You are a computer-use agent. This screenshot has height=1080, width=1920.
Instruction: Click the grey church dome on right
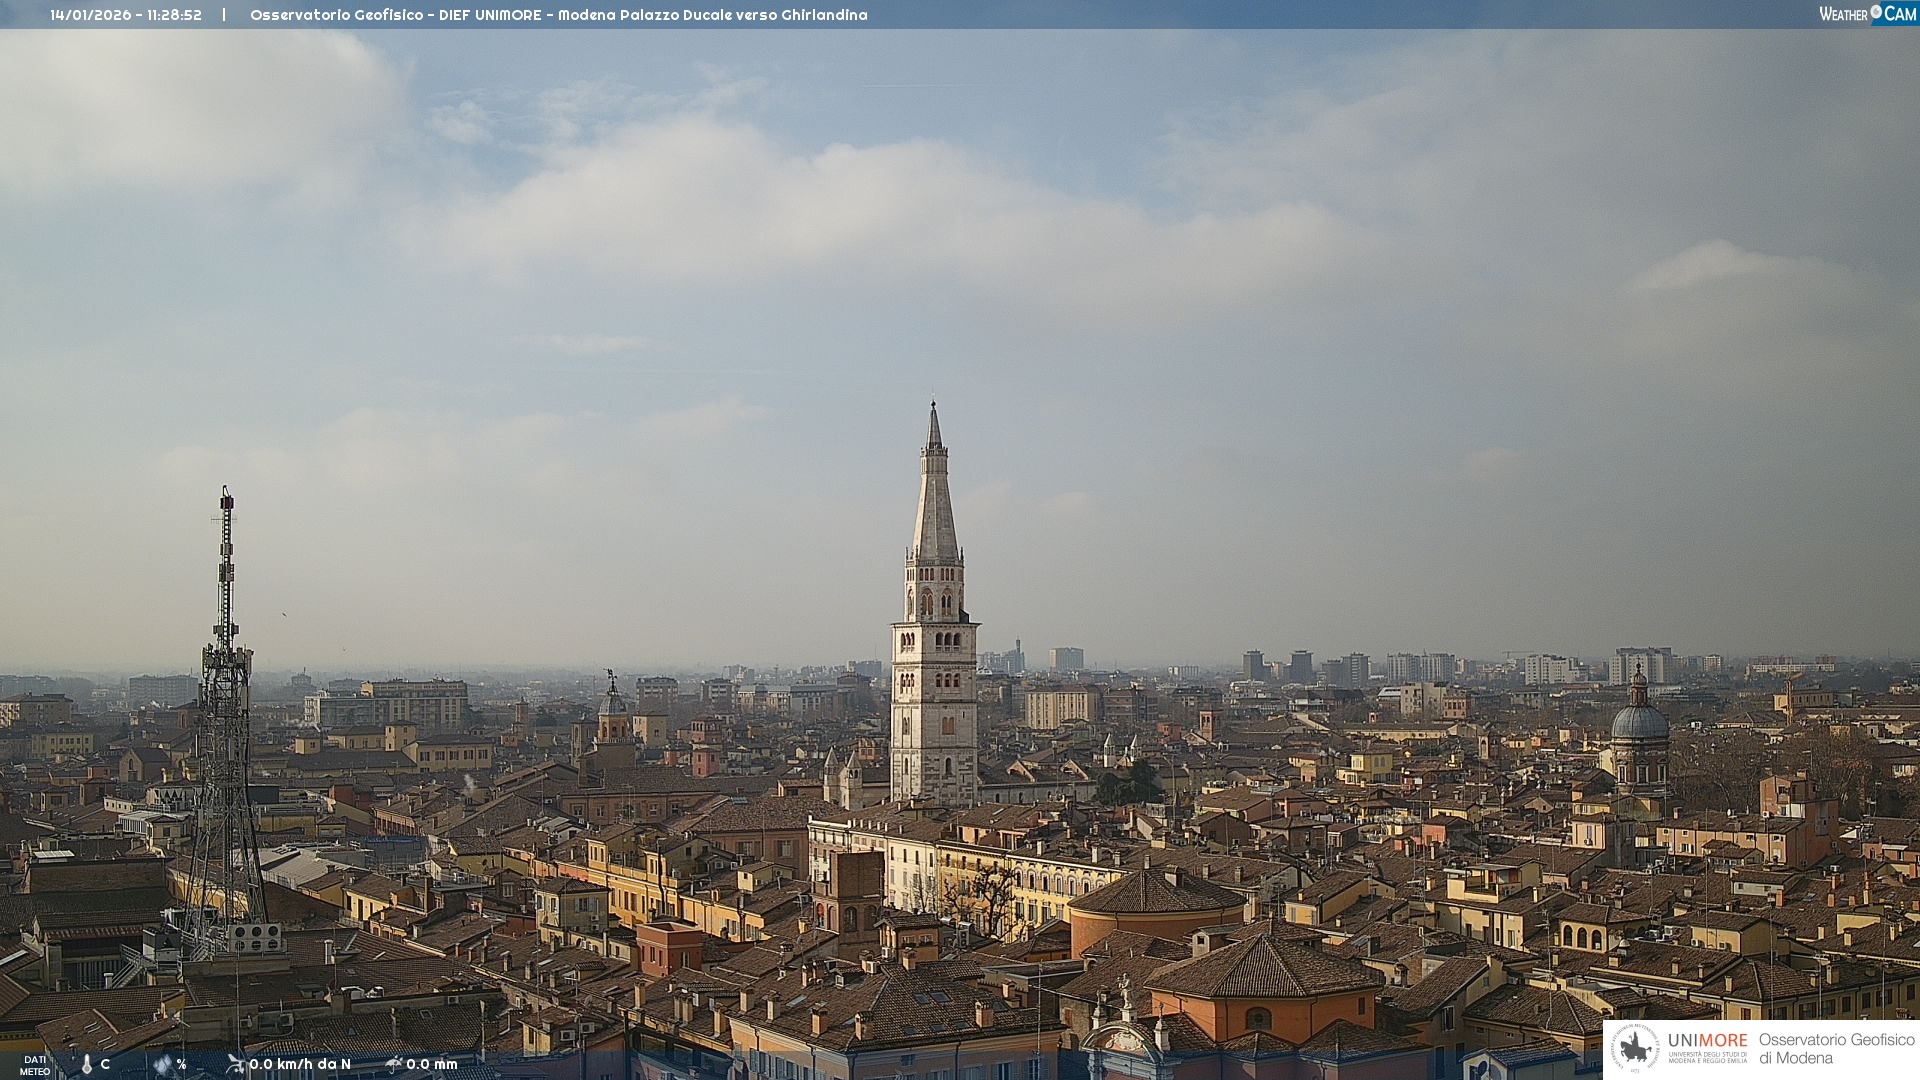tap(1639, 722)
